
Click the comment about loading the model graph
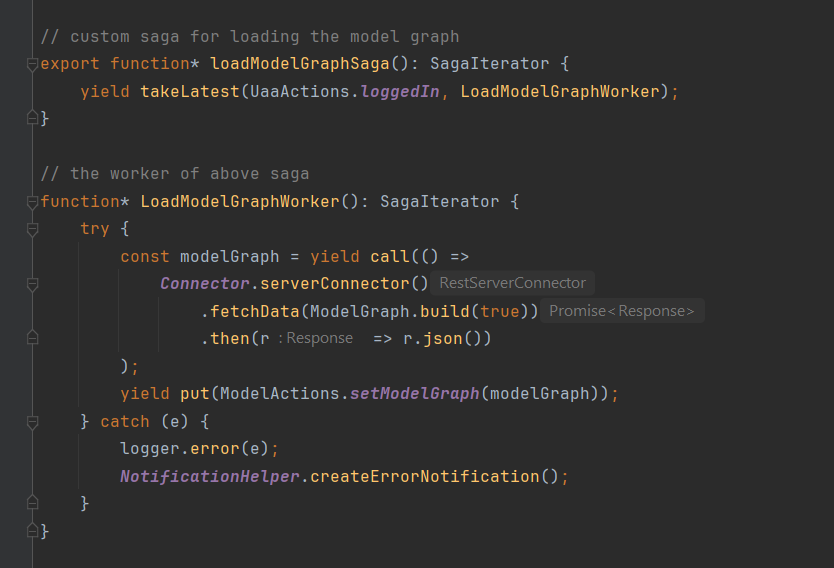(x=250, y=37)
